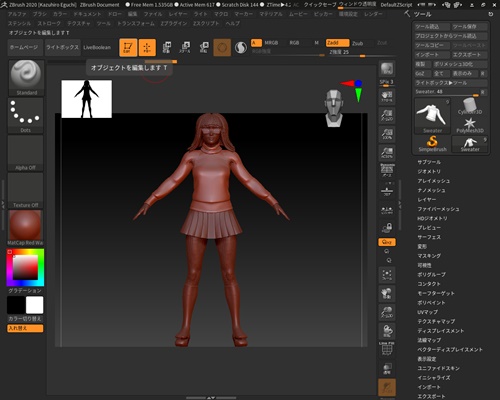Select the large Sweater tool thumbnail
The width and height of the screenshot is (500, 400).
432,116
